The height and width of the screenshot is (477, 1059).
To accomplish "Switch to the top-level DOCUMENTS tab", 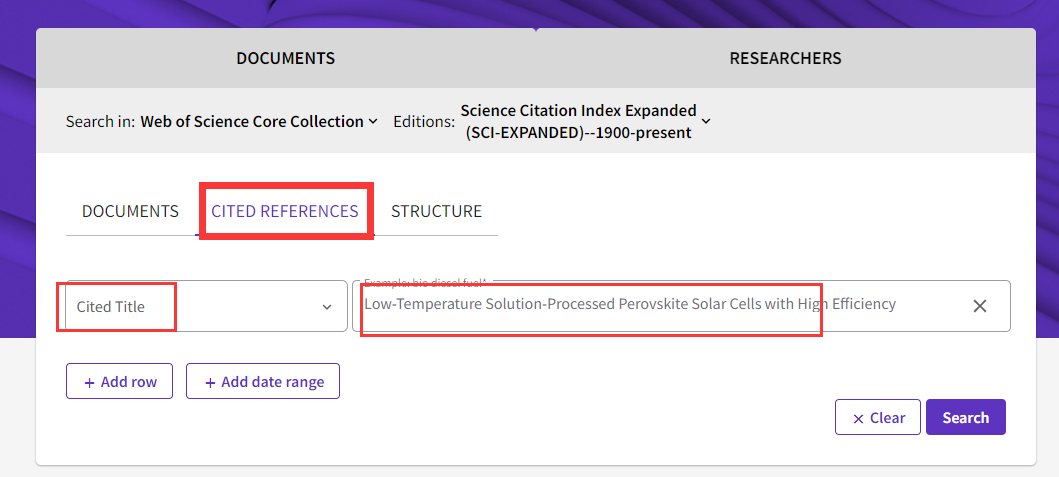I will tap(285, 58).
